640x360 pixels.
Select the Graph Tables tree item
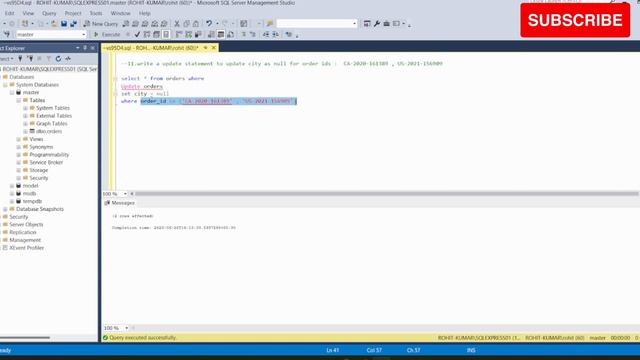coord(51,124)
